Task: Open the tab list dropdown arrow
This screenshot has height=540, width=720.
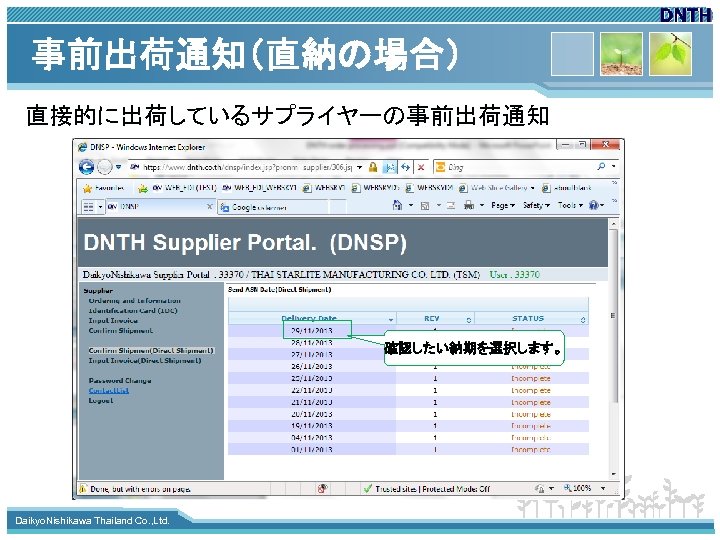Action: [100, 207]
